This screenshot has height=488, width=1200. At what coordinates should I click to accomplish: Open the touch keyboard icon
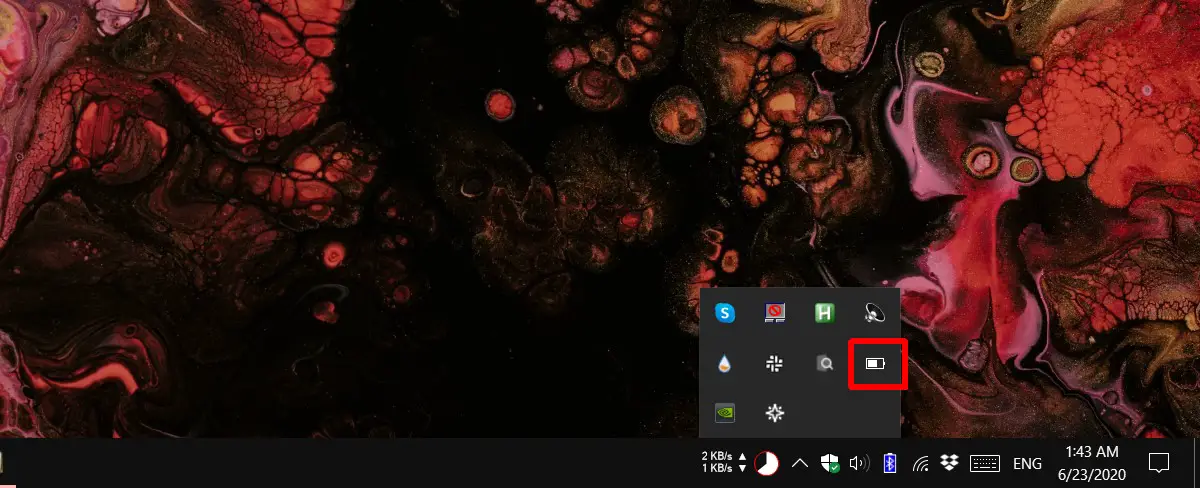point(985,463)
